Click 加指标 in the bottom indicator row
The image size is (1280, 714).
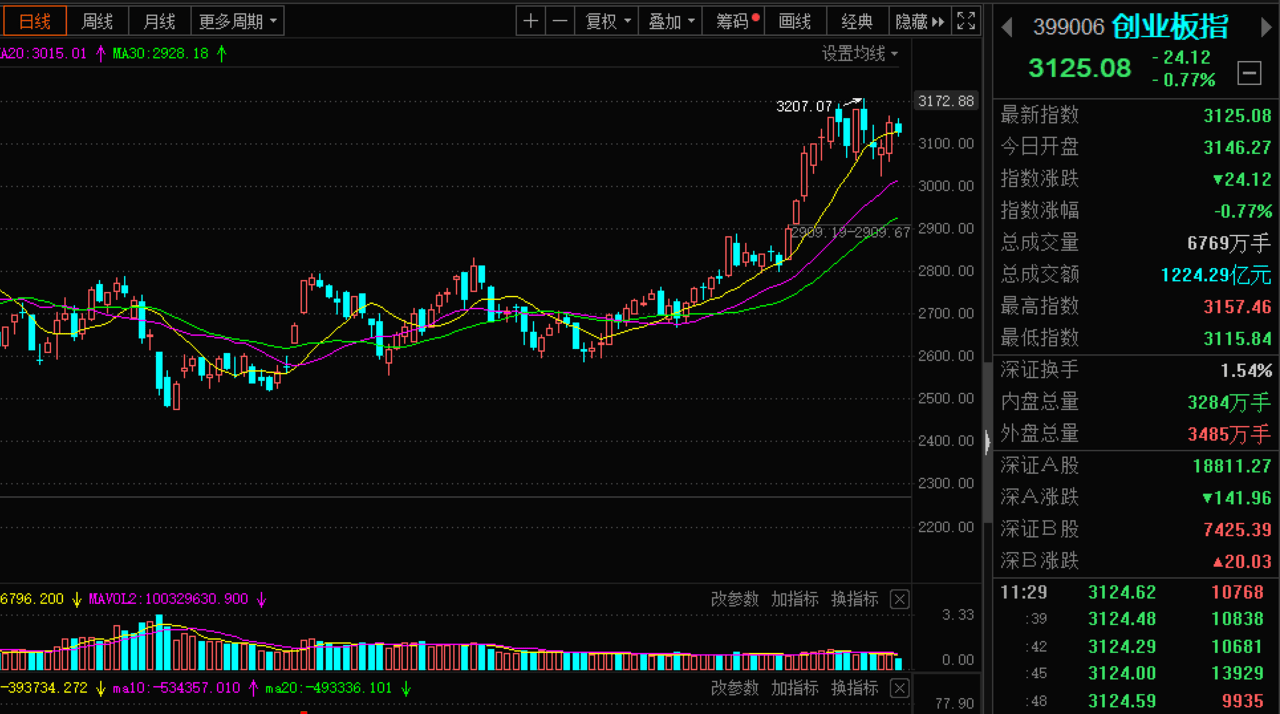[795, 688]
